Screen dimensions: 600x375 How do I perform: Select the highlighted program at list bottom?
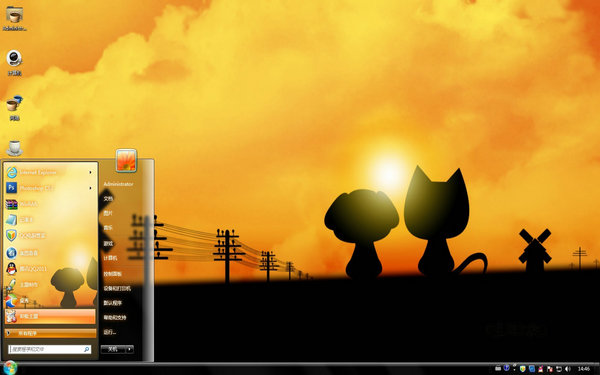click(50, 316)
